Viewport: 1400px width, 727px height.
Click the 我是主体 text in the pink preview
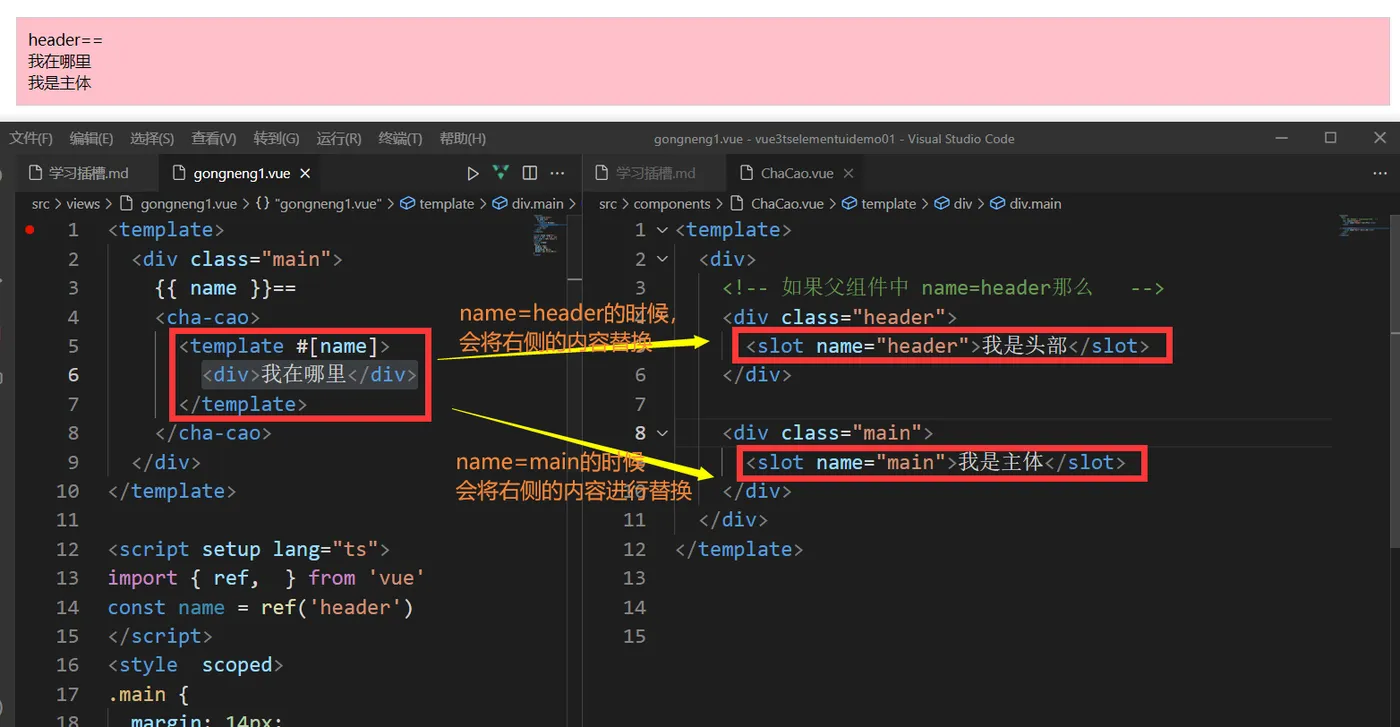[60, 83]
